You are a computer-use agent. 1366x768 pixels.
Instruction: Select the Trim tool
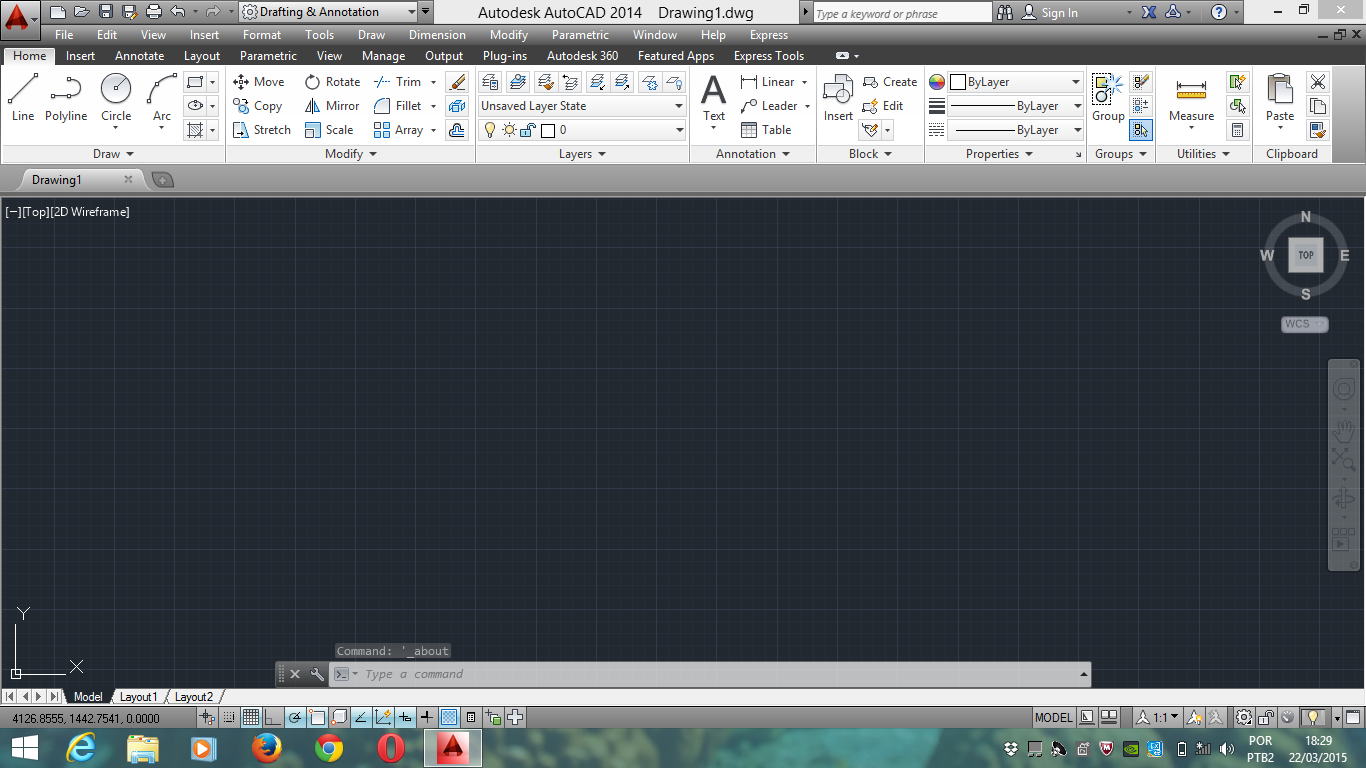tap(397, 82)
